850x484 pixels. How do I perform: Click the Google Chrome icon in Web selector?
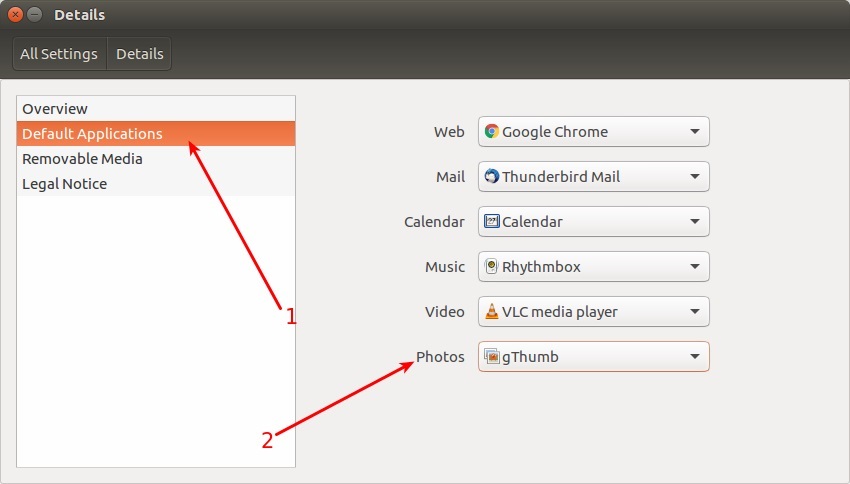point(491,131)
